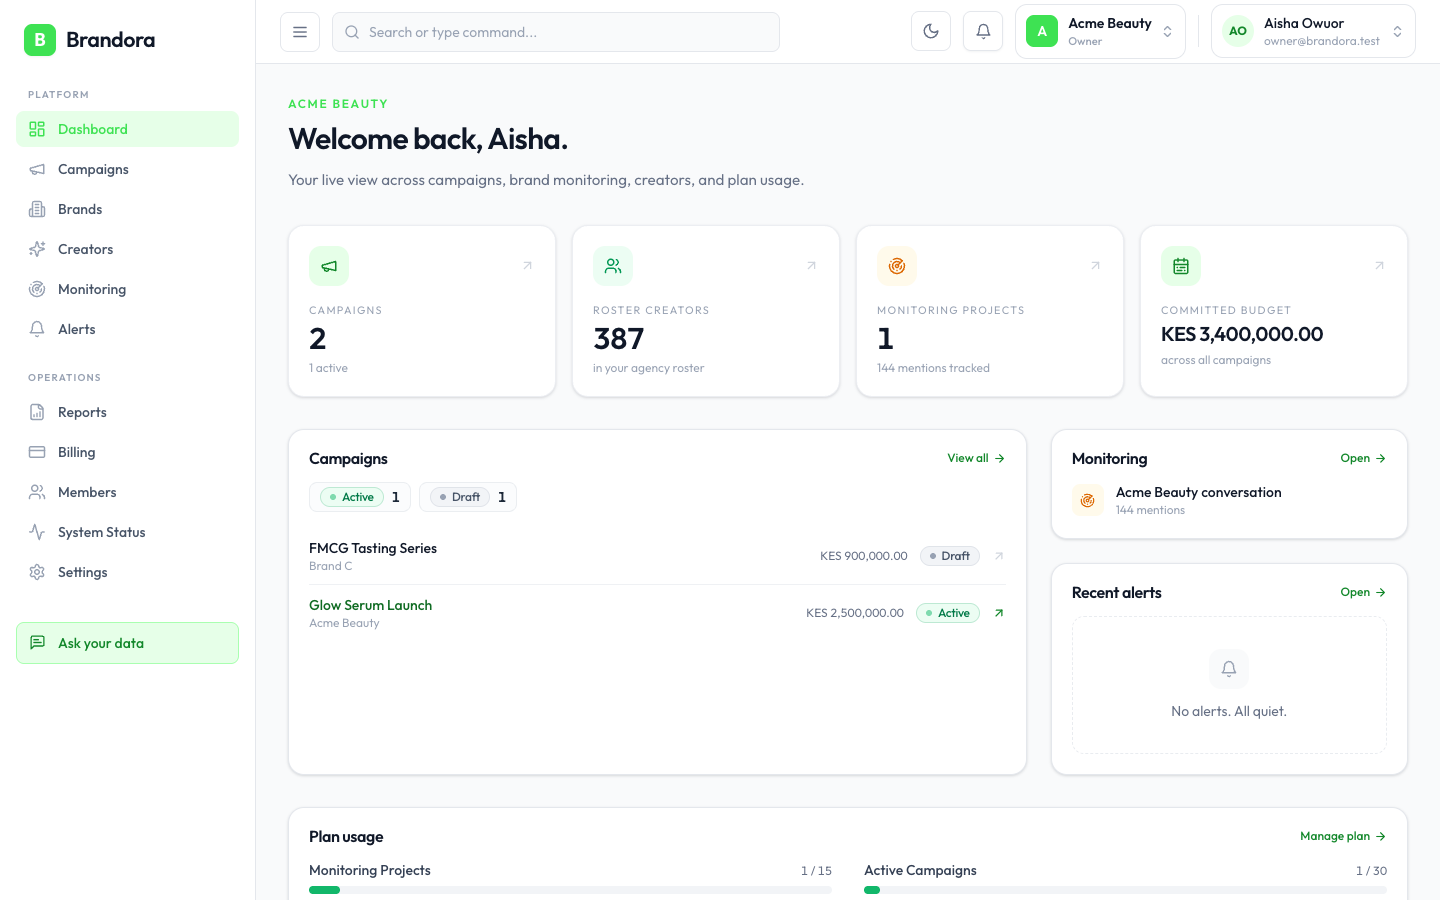Open Dashboard in the sidebar

127,129
